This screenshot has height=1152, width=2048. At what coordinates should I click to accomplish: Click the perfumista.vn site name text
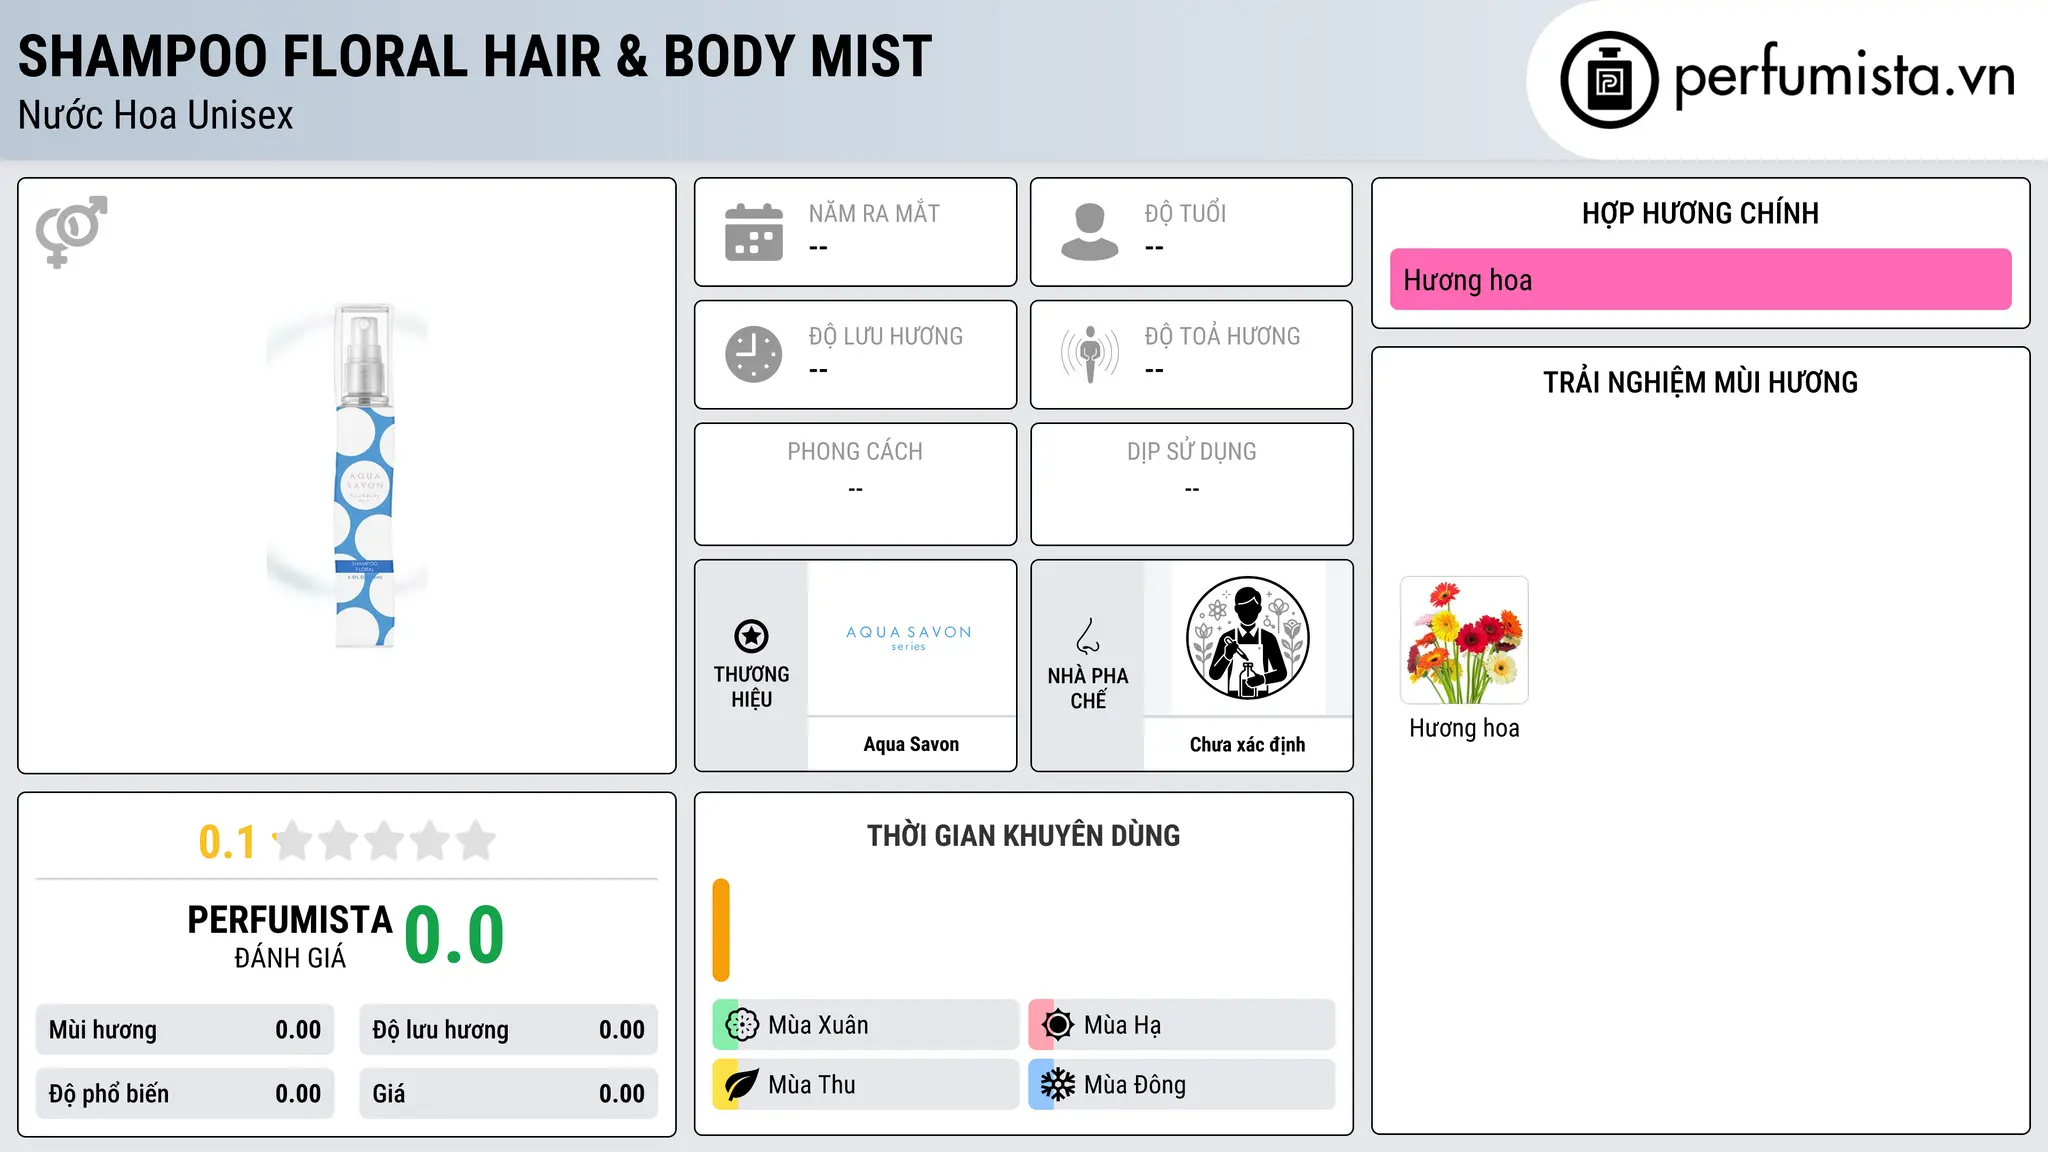pos(1844,76)
